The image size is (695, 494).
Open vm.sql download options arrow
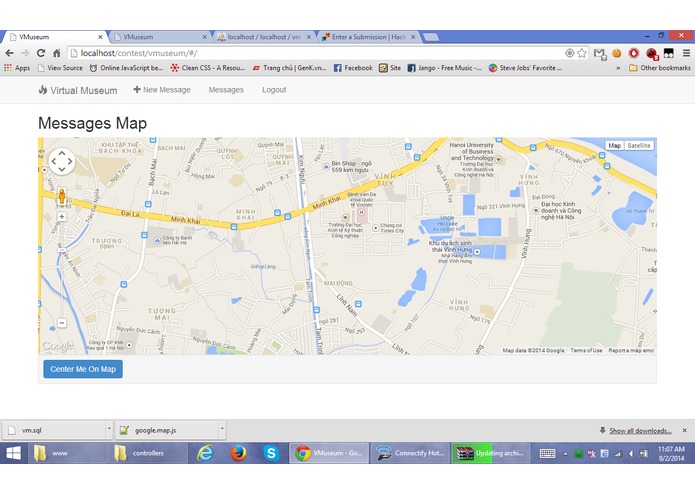pos(109,429)
